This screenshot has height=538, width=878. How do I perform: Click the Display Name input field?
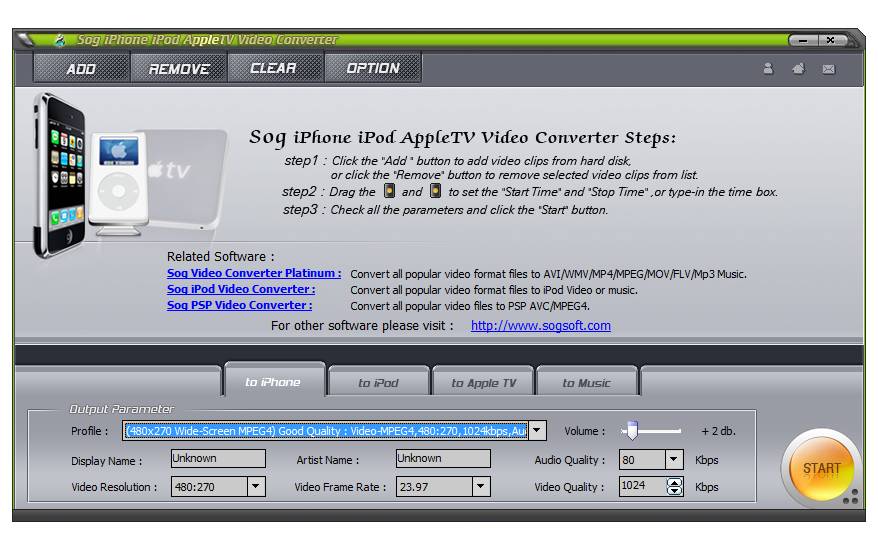[218, 459]
